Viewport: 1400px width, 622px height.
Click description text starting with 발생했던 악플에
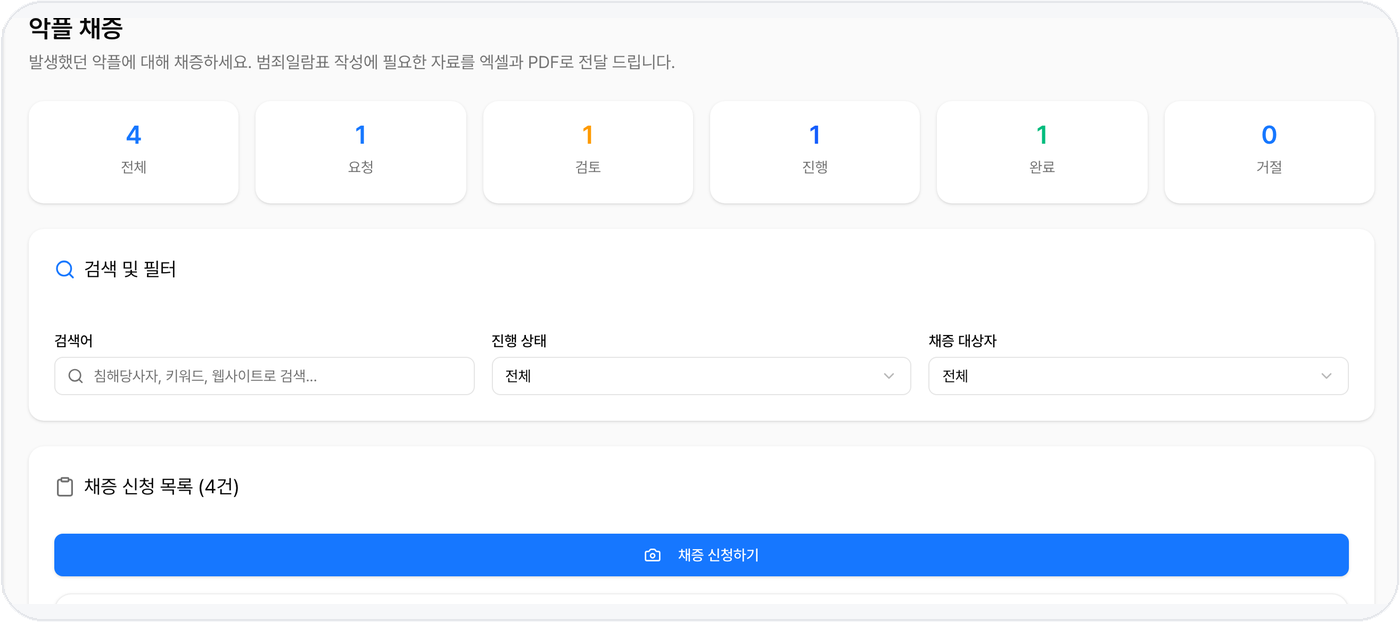352,62
